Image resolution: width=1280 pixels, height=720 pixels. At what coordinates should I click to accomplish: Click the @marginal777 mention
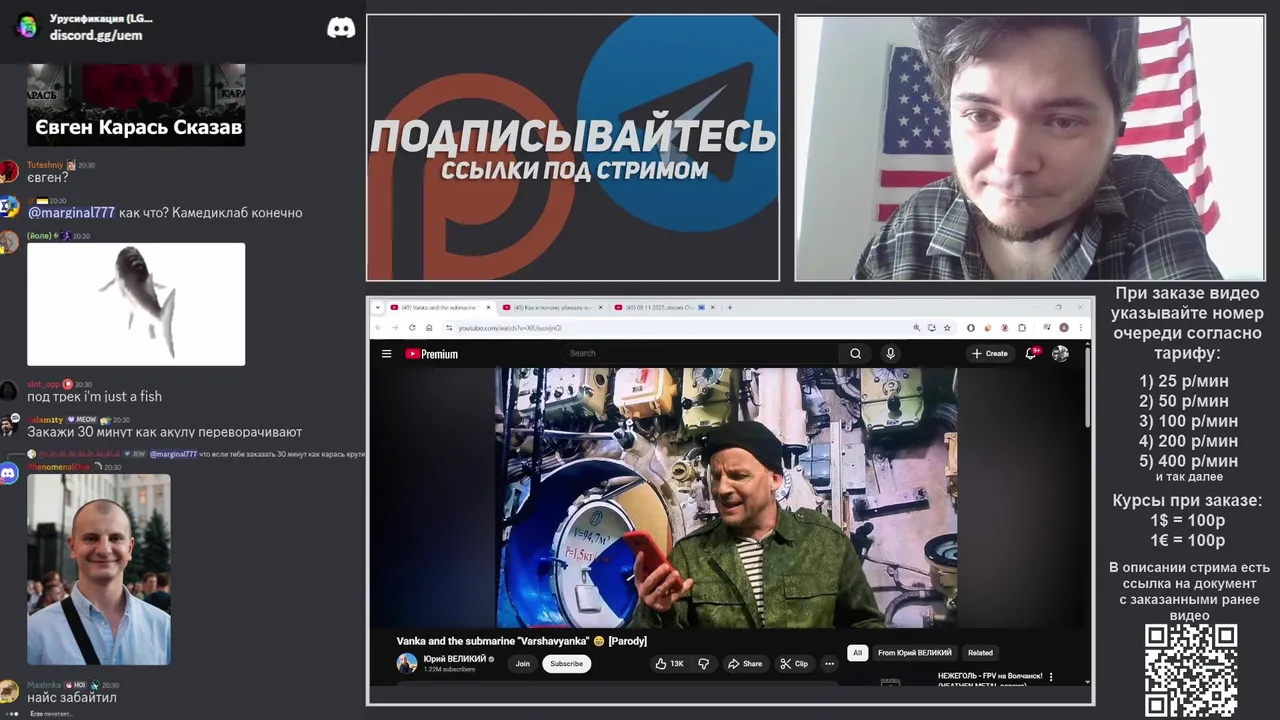click(x=71, y=212)
